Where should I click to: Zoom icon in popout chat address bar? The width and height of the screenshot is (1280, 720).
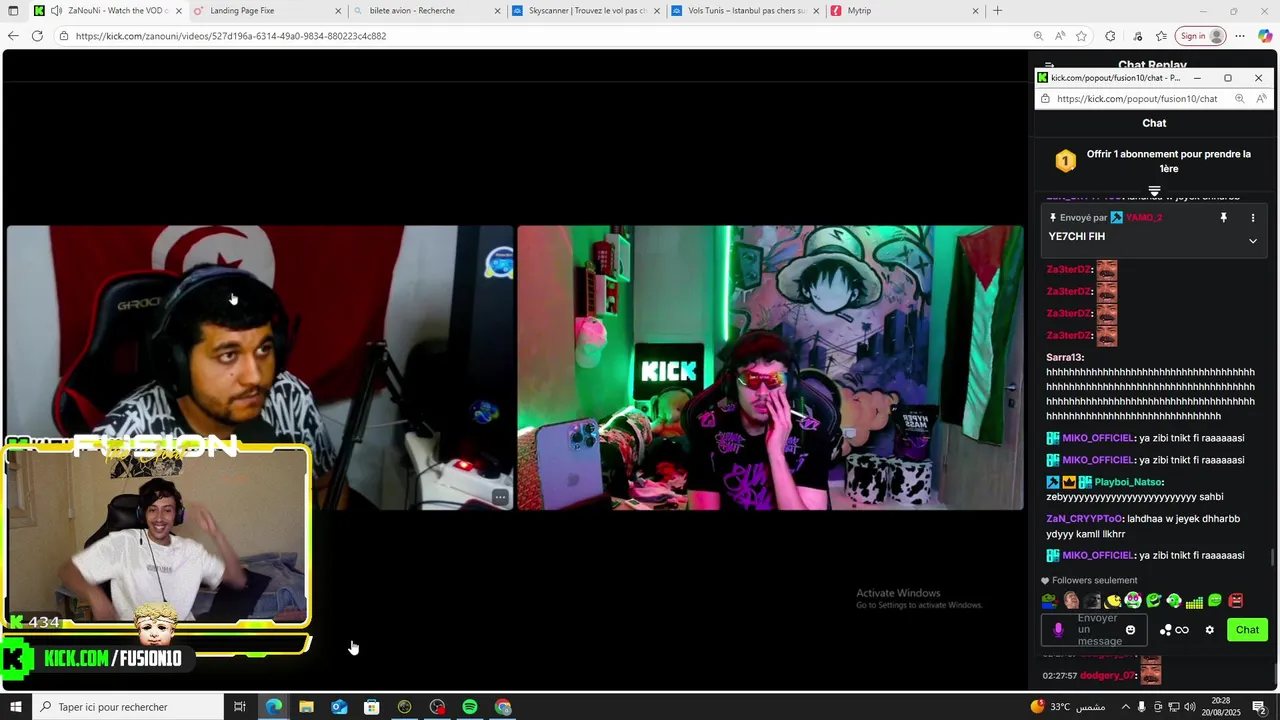tap(1239, 99)
